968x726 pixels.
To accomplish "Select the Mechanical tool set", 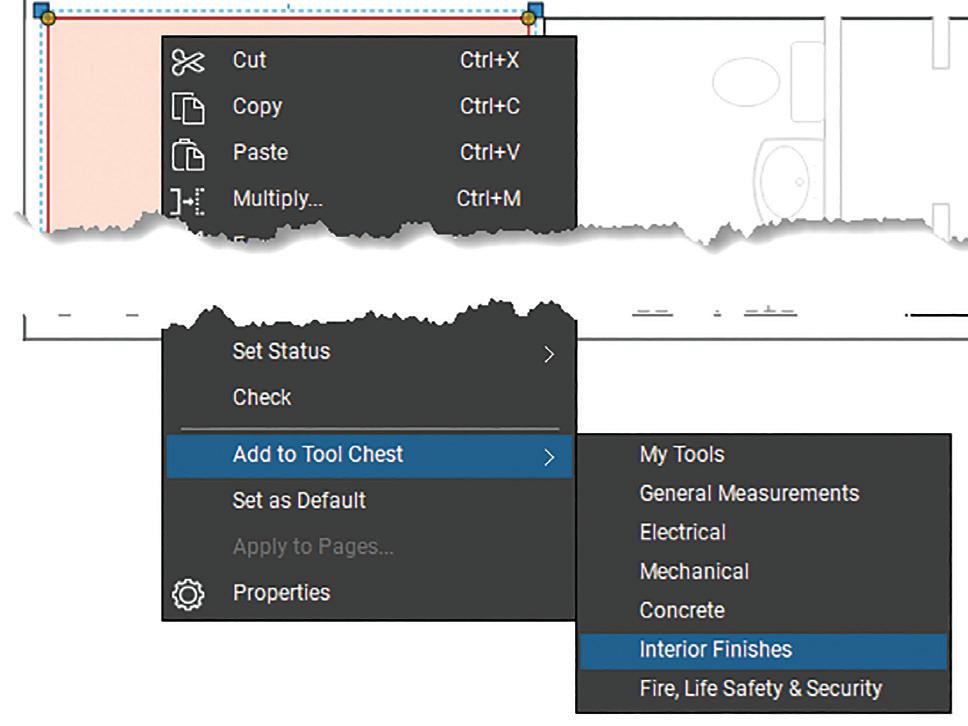I will [x=694, y=572].
